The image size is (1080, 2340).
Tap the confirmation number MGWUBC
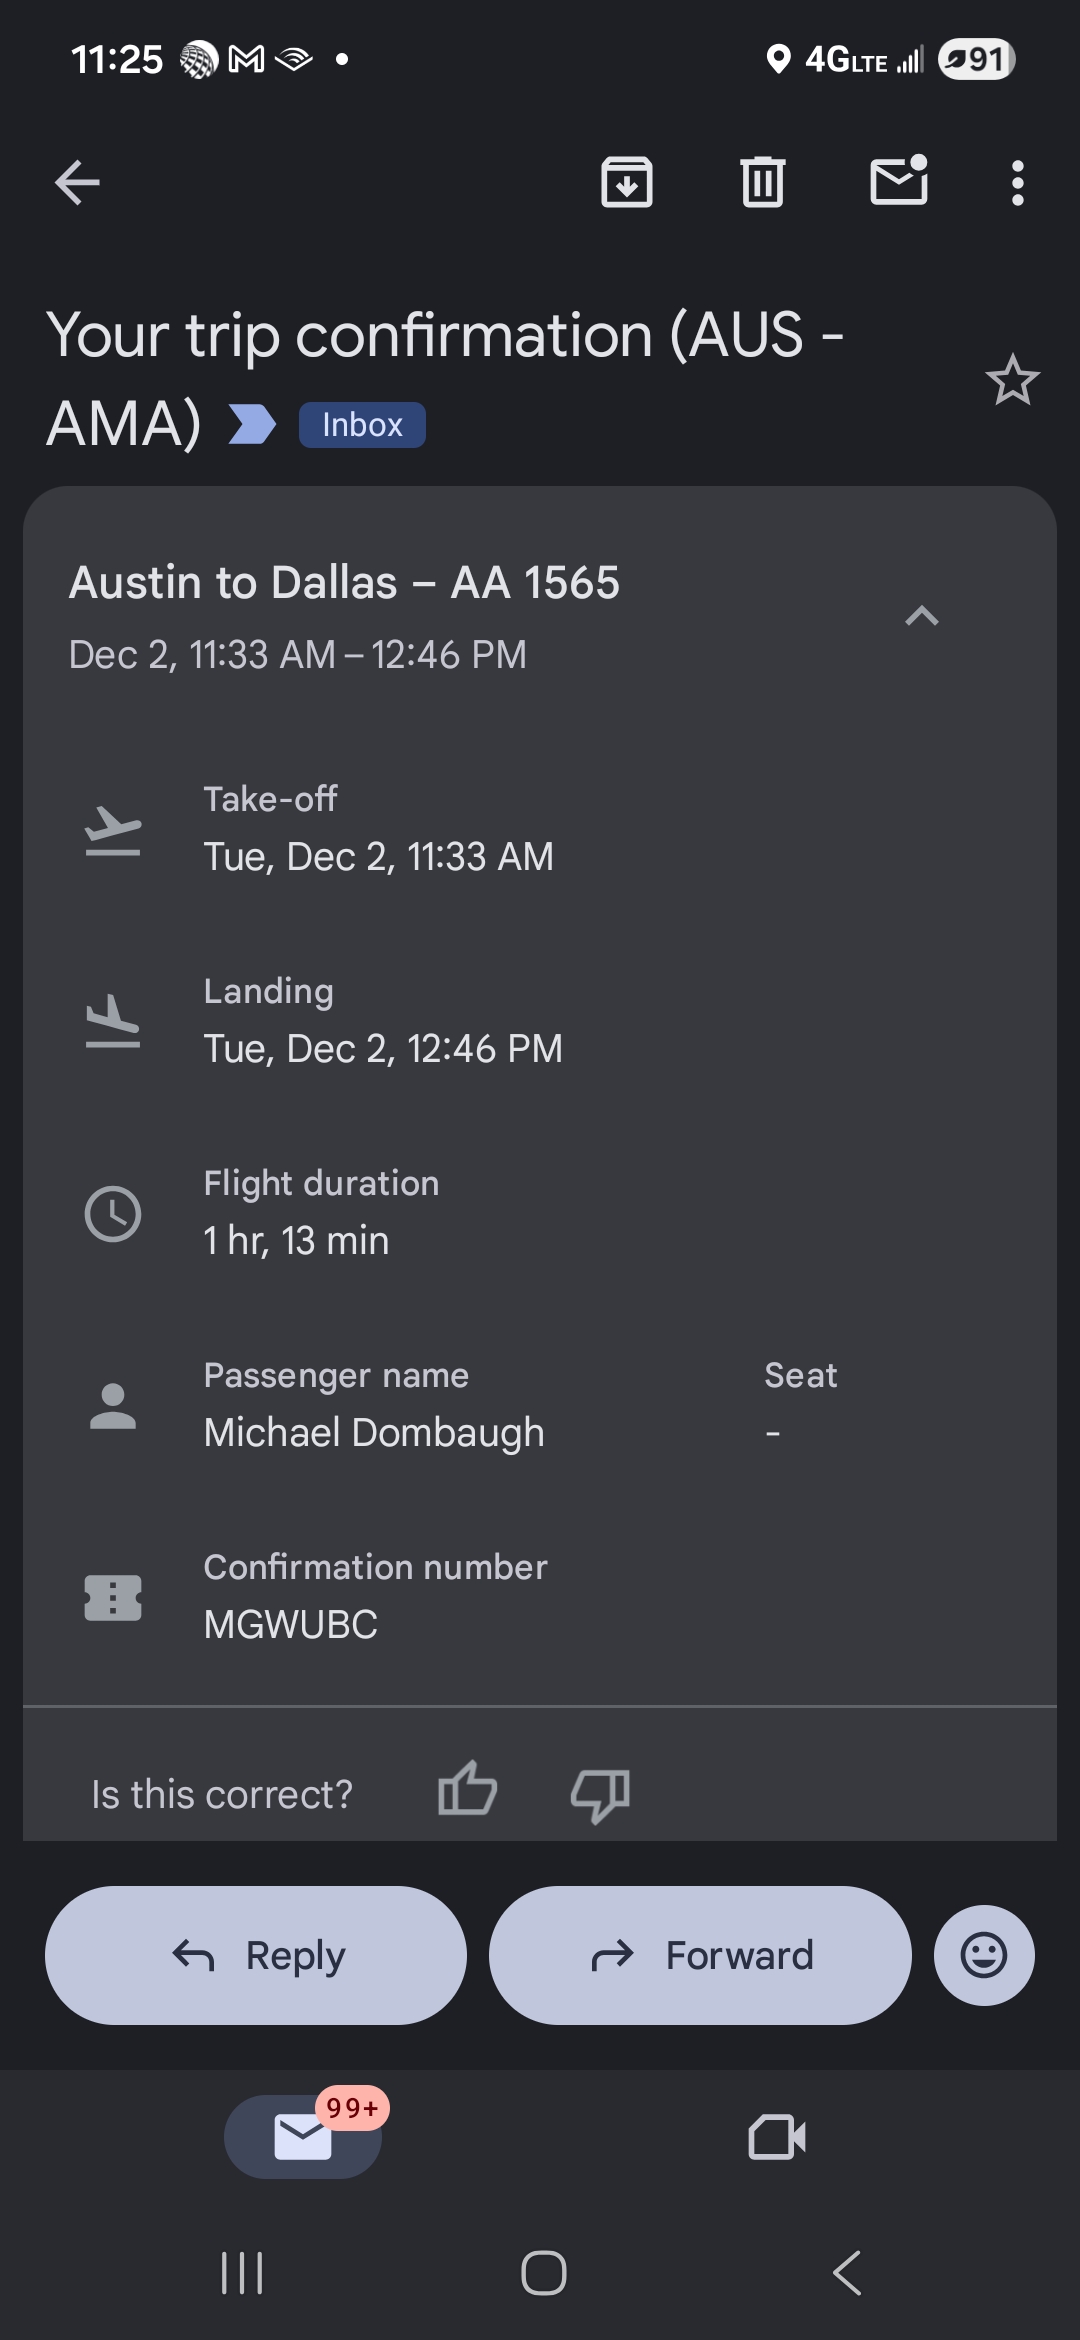[x=291, y=1624]
